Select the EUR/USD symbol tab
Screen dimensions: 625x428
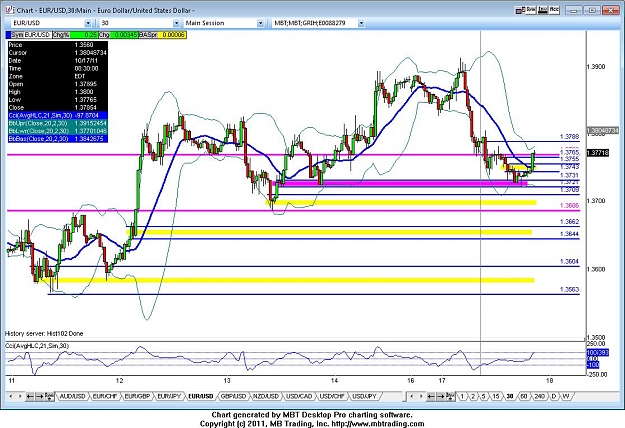(201, 396)
